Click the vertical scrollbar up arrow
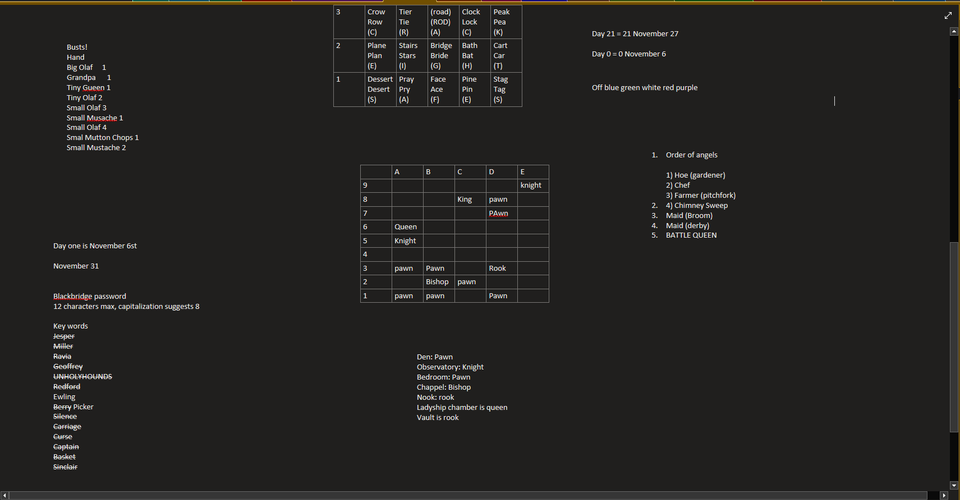 (953, 32)
